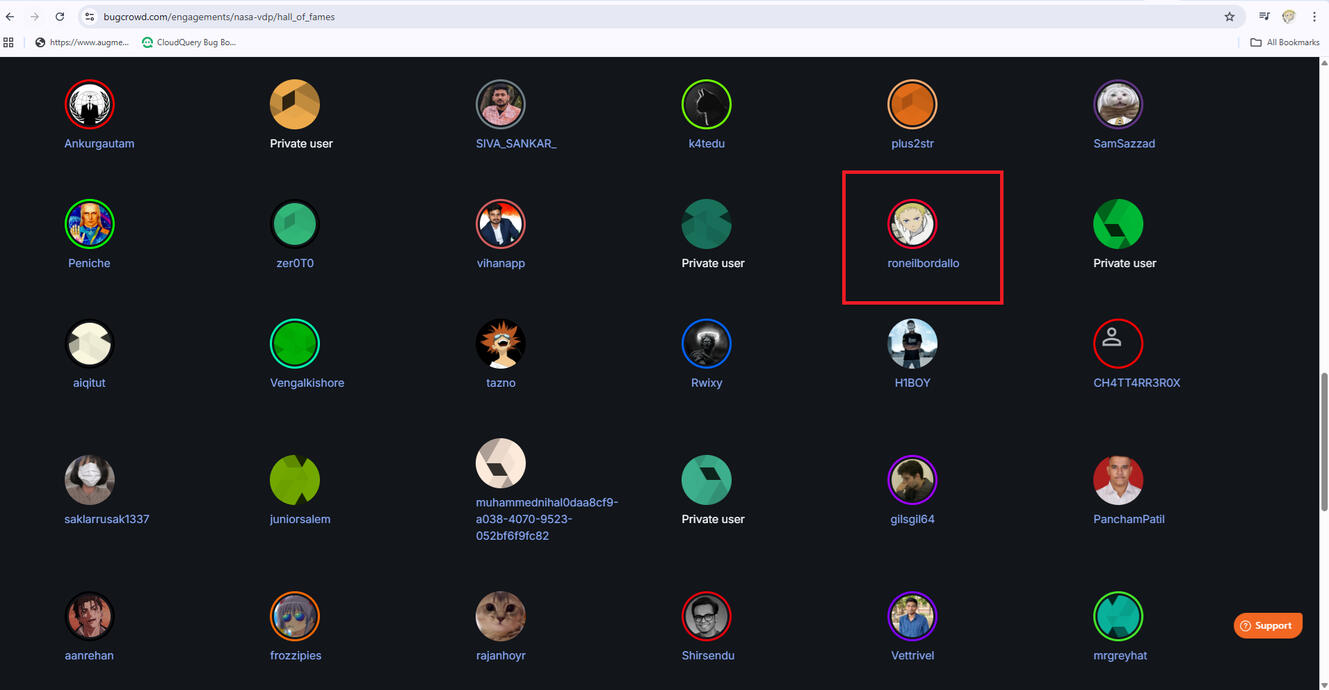
Task: Click the Rwixy username link
Action: (707, 383)
